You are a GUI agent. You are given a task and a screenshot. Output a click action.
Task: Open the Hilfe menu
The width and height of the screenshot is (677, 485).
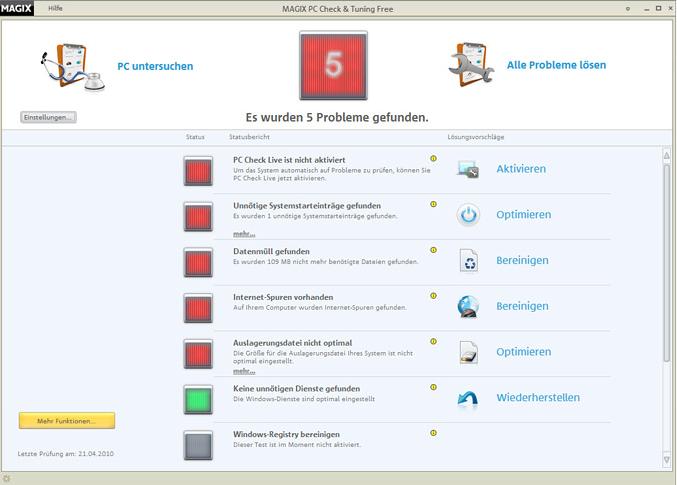55,8
